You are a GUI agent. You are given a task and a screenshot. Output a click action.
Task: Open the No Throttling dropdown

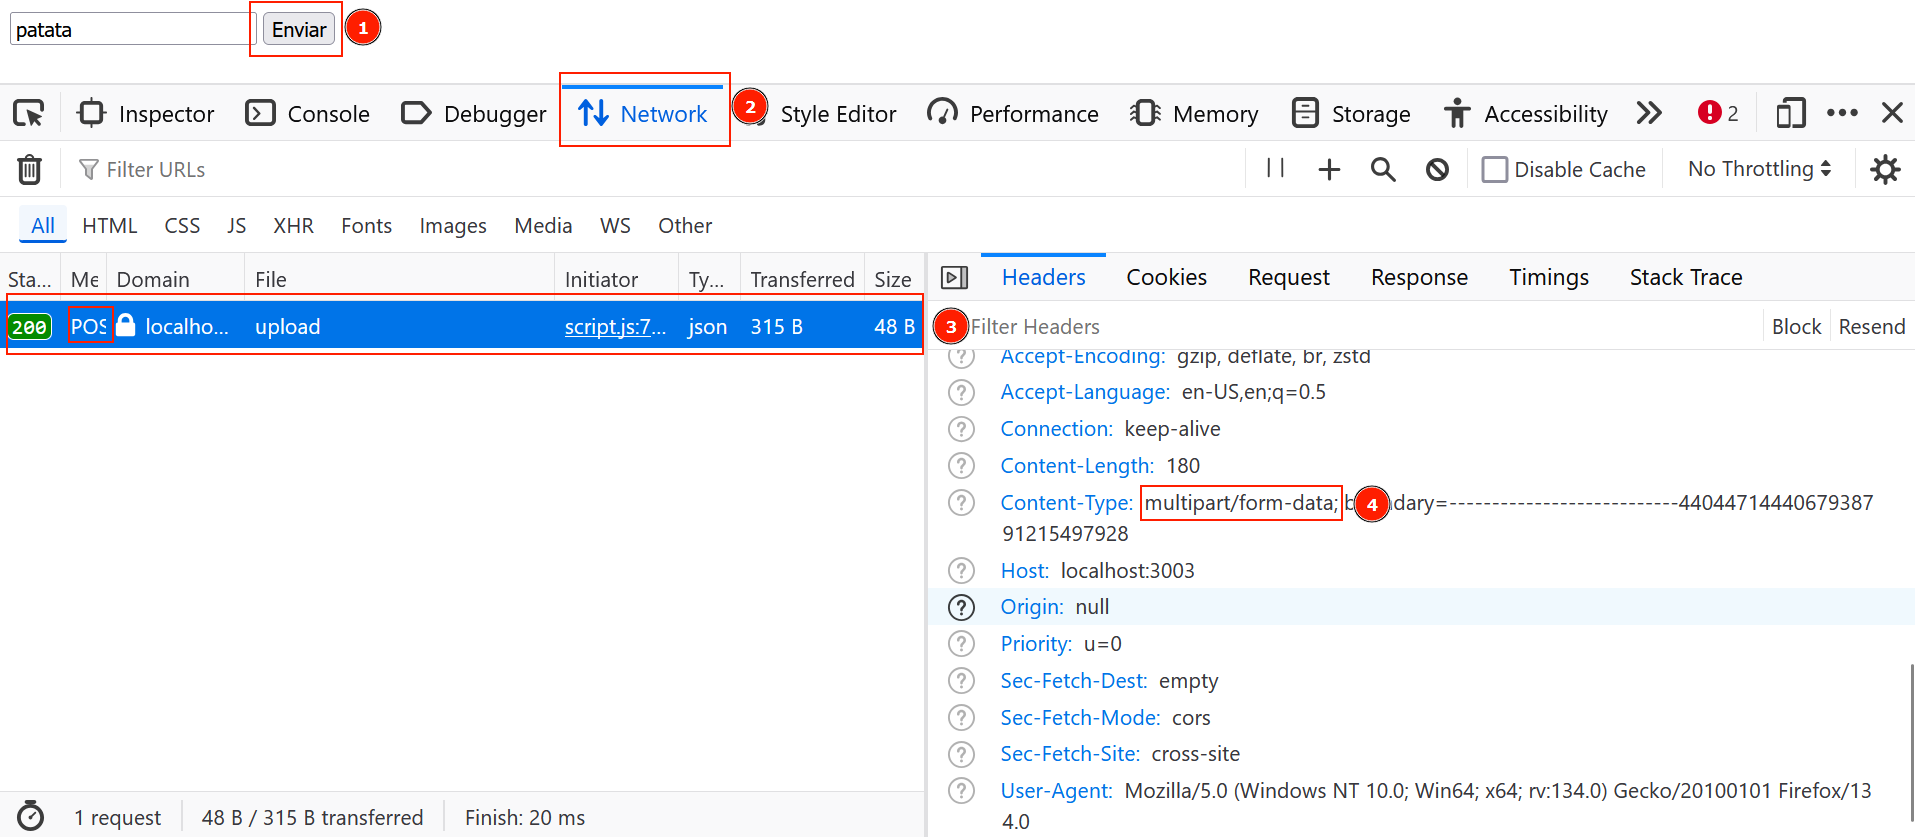(1759, 169)
